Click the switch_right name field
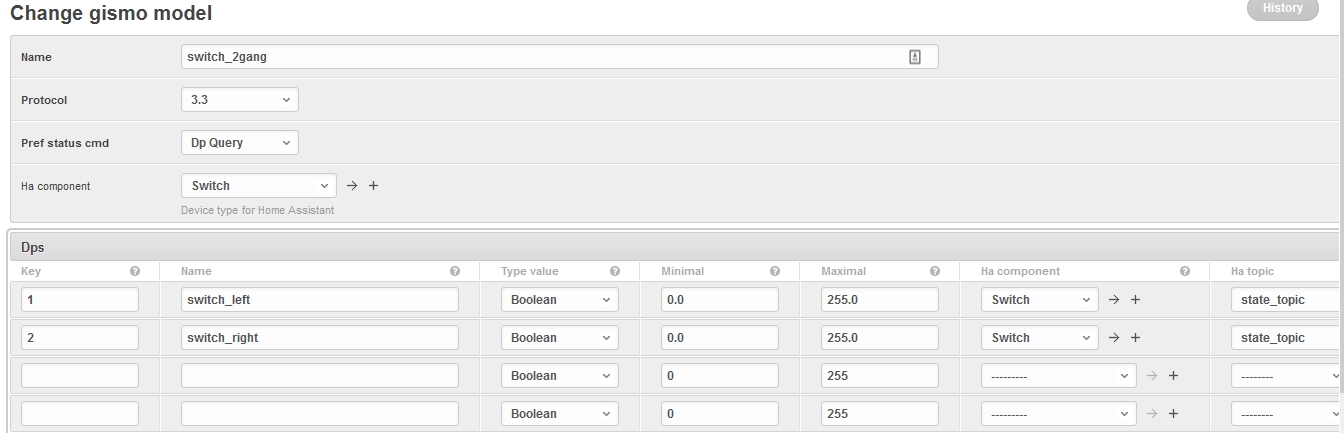Viewport: 1344px width, 433px height. point(320,338)
